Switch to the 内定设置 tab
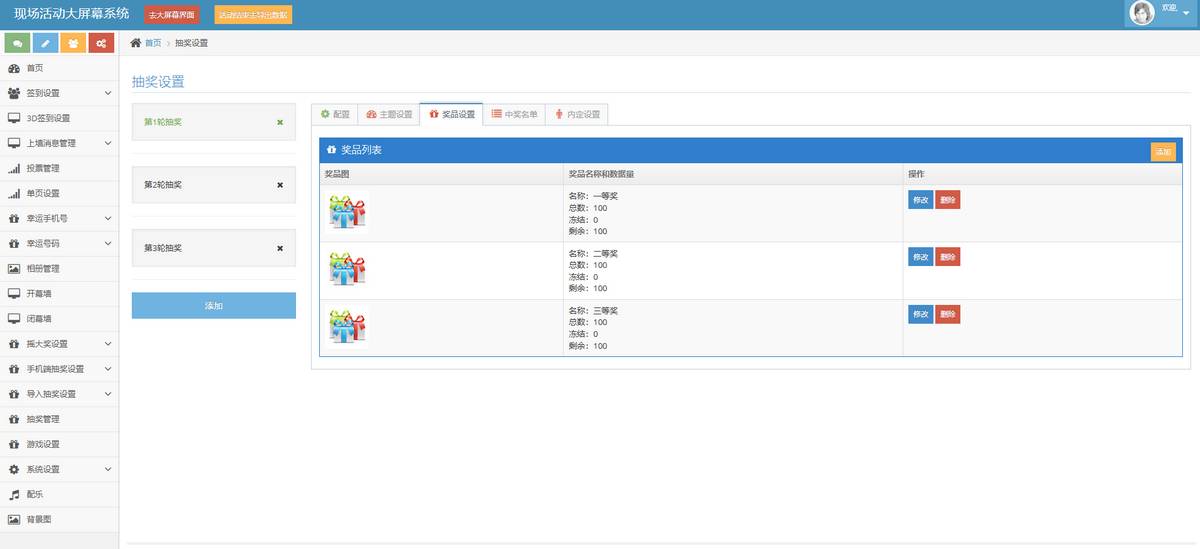This screenshot has width=1200, height=549. click(x=577, y=114)
